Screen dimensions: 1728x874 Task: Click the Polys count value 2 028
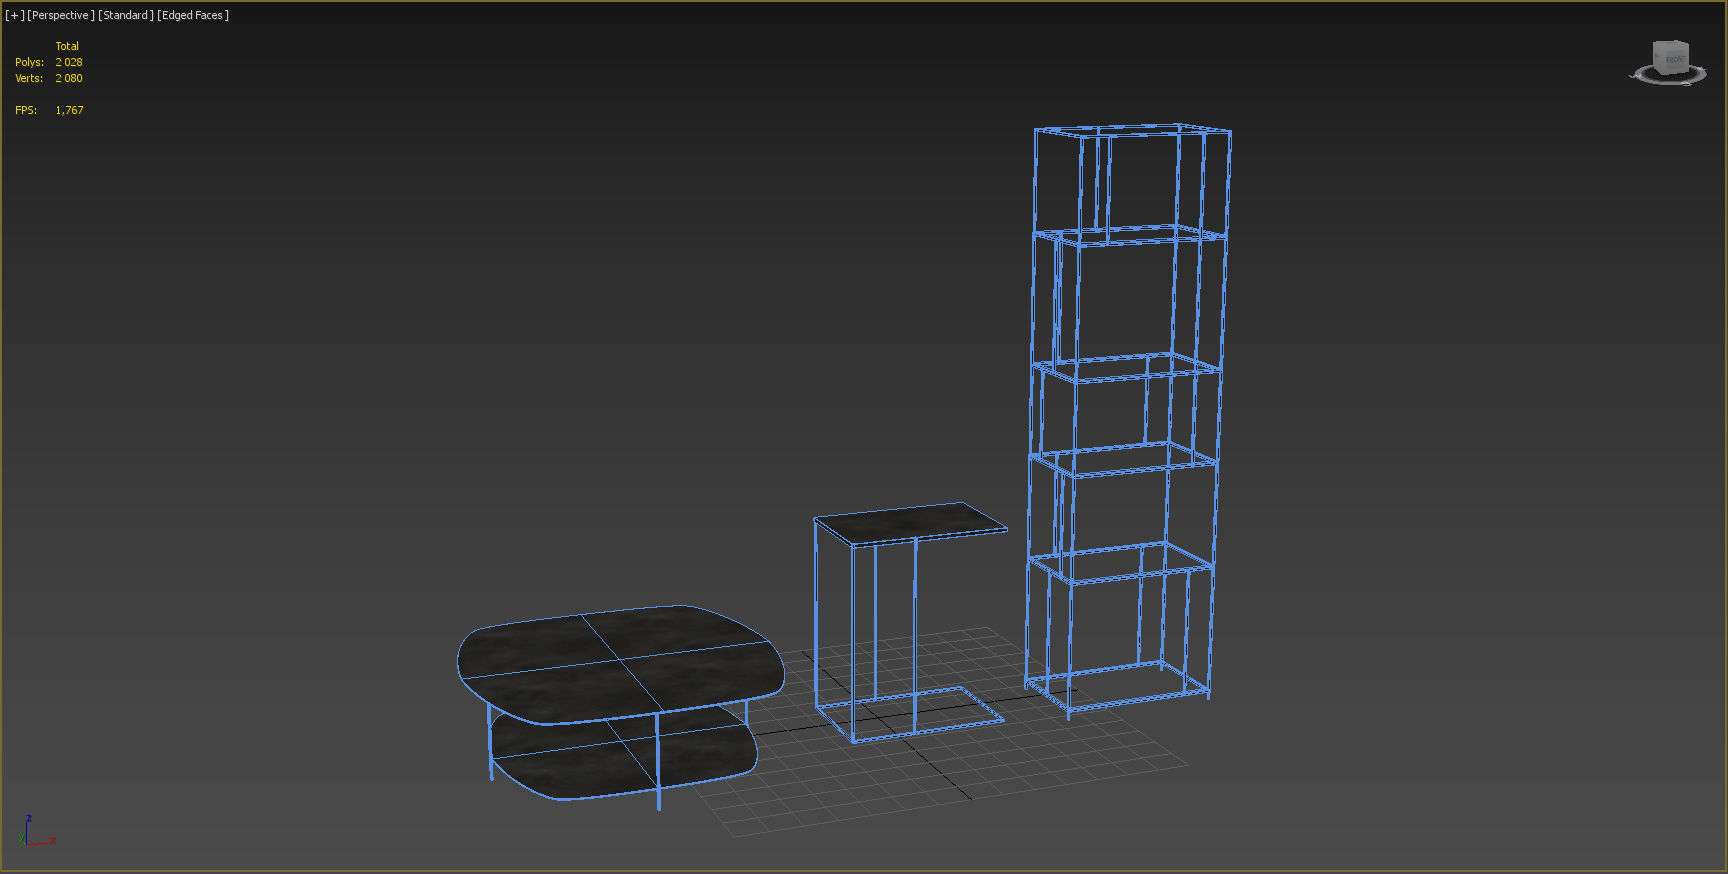coord(69,62)
